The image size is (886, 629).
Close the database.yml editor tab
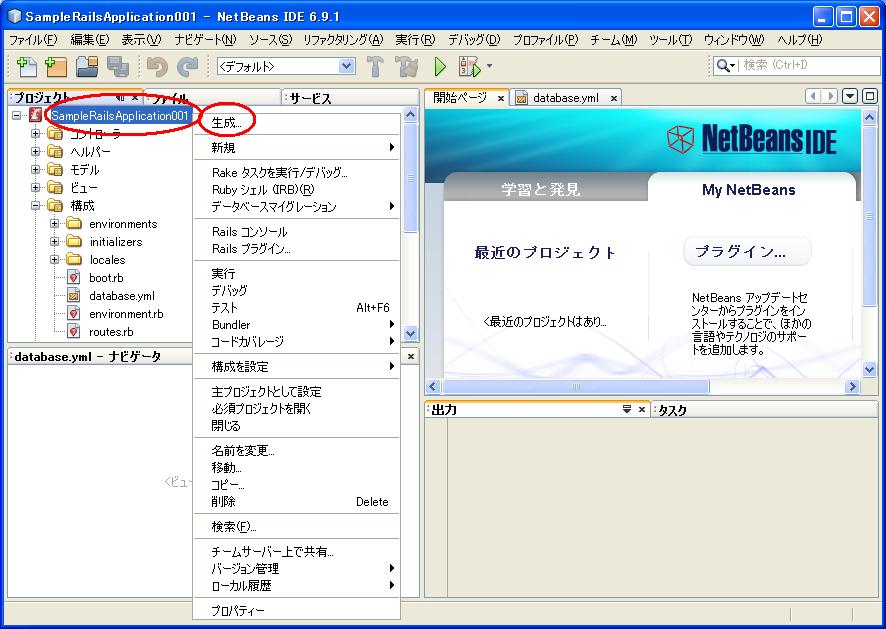pos(614,98)
